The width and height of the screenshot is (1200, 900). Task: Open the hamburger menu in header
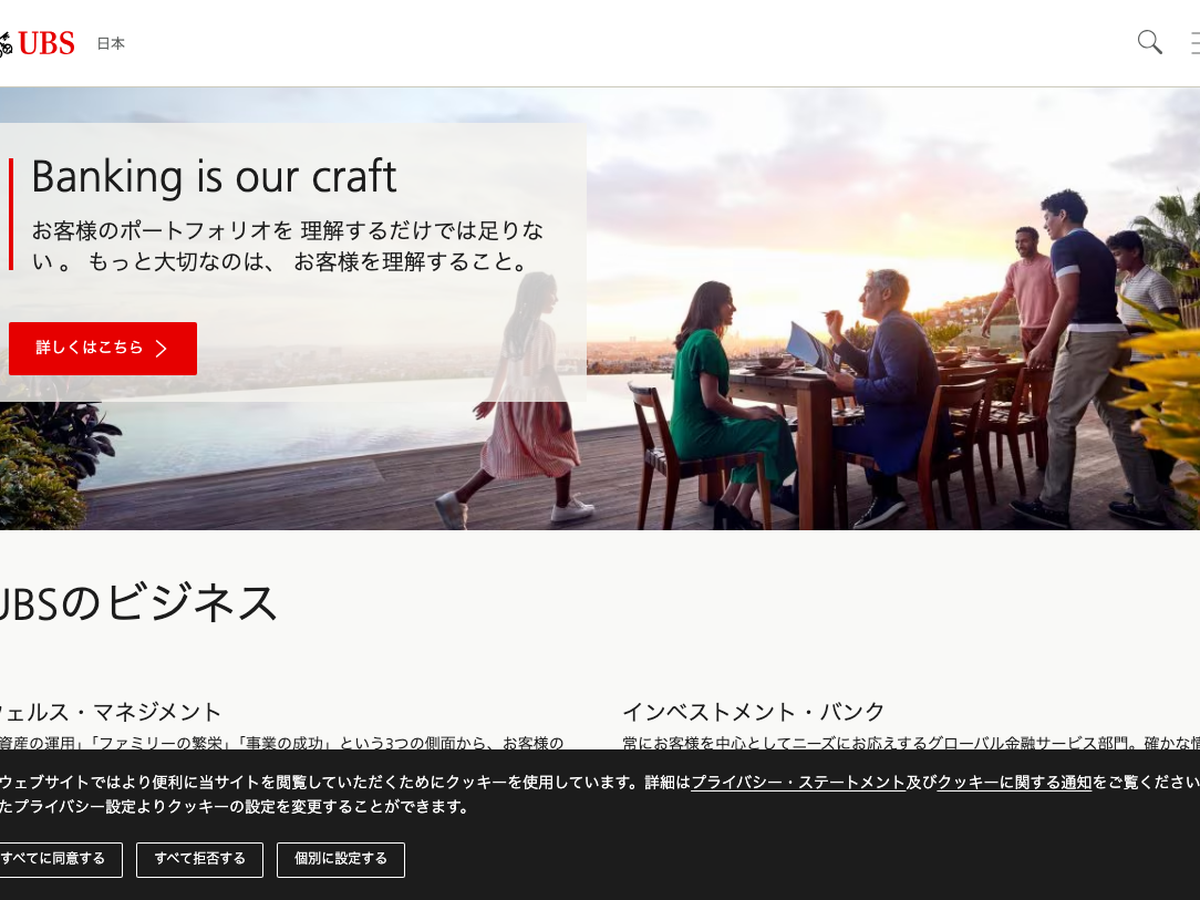point(1194,43)
